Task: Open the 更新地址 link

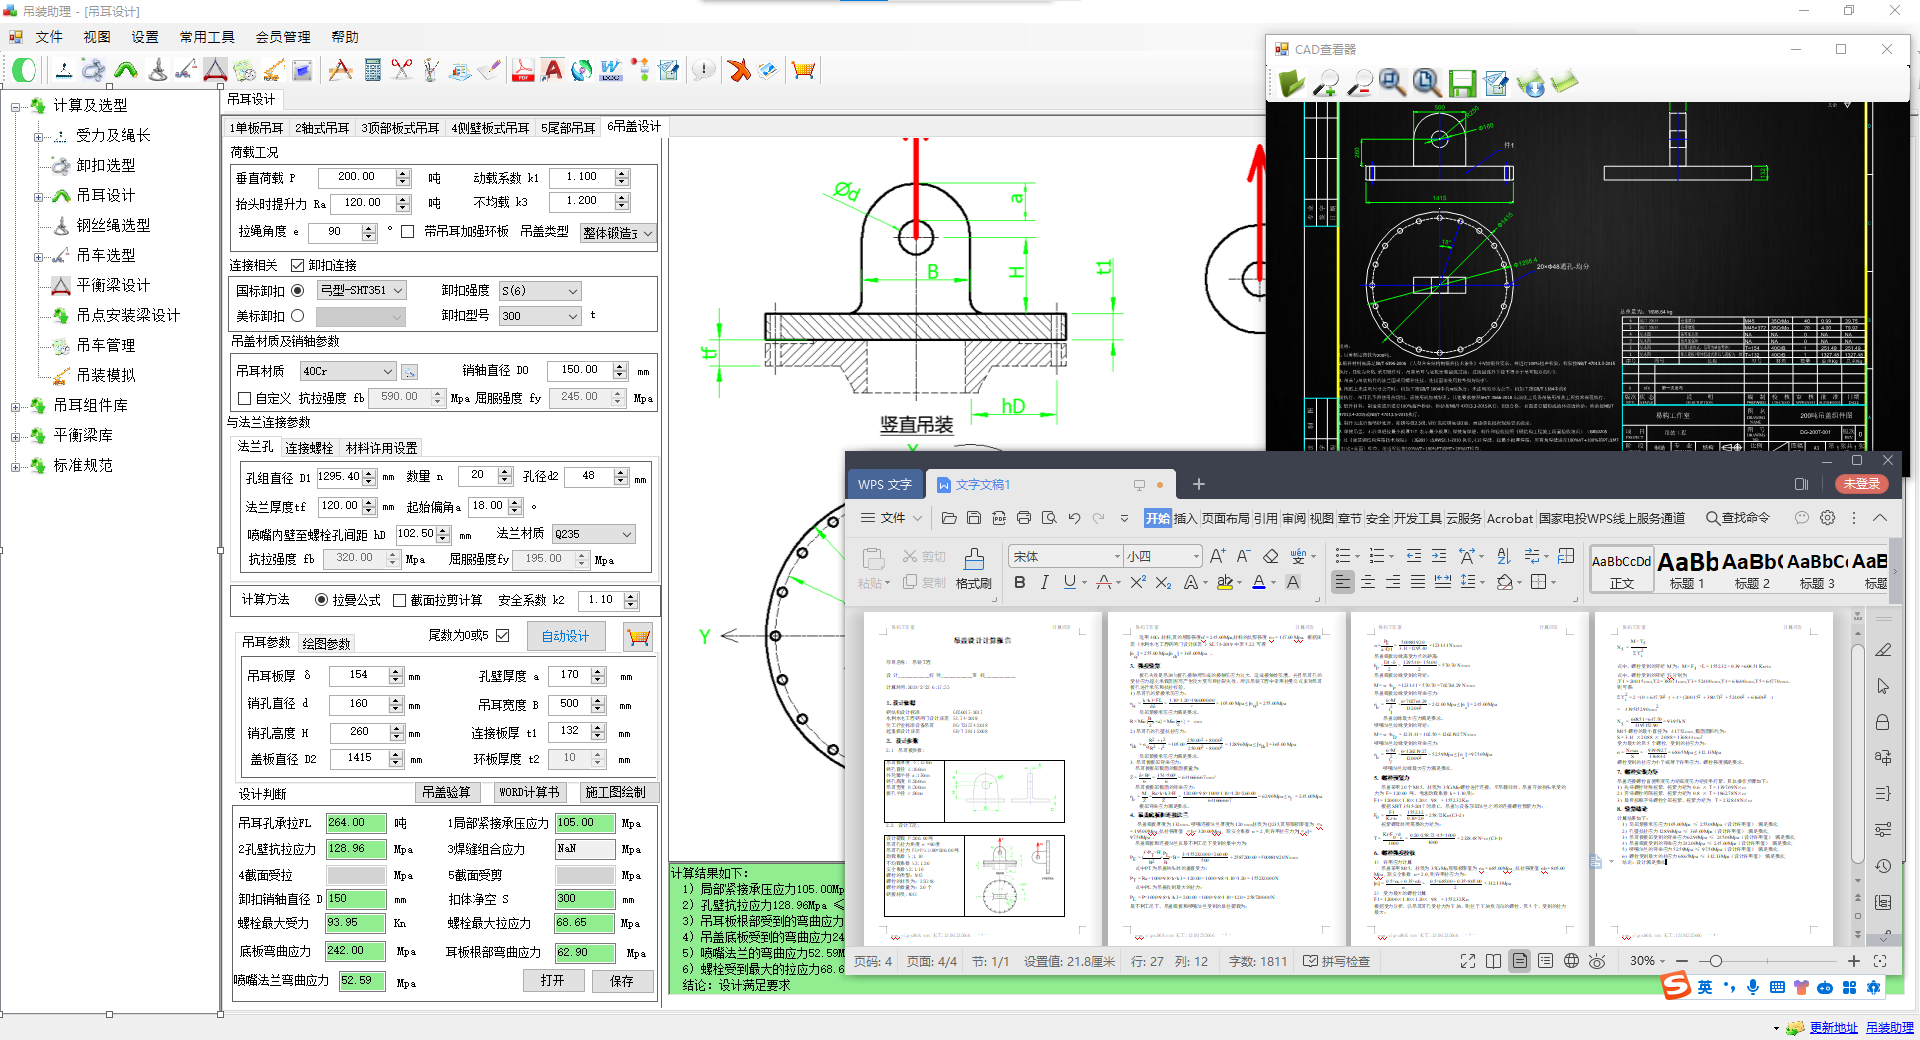Action: 1833,1027
